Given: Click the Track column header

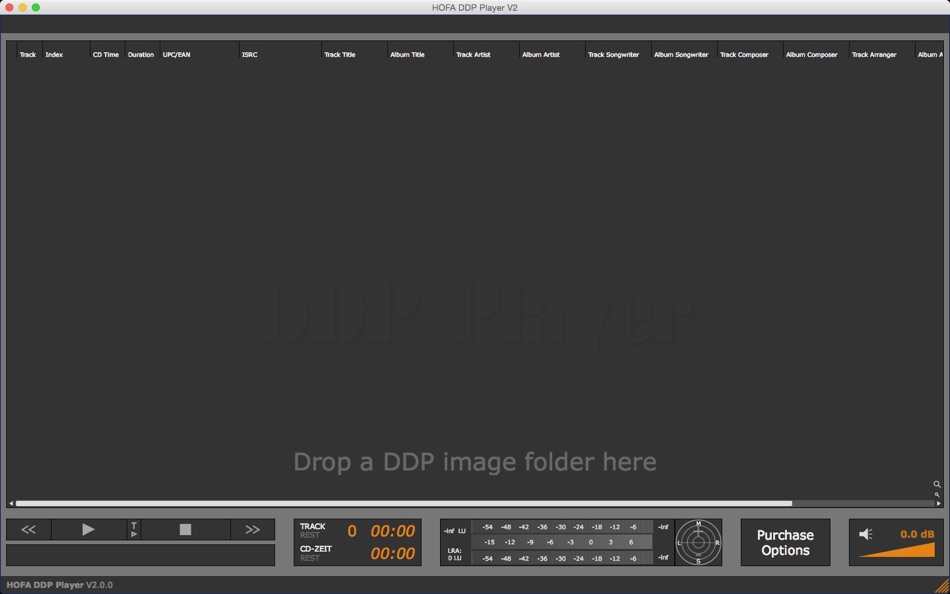Looking at the screenshot, I should point(29,55).
